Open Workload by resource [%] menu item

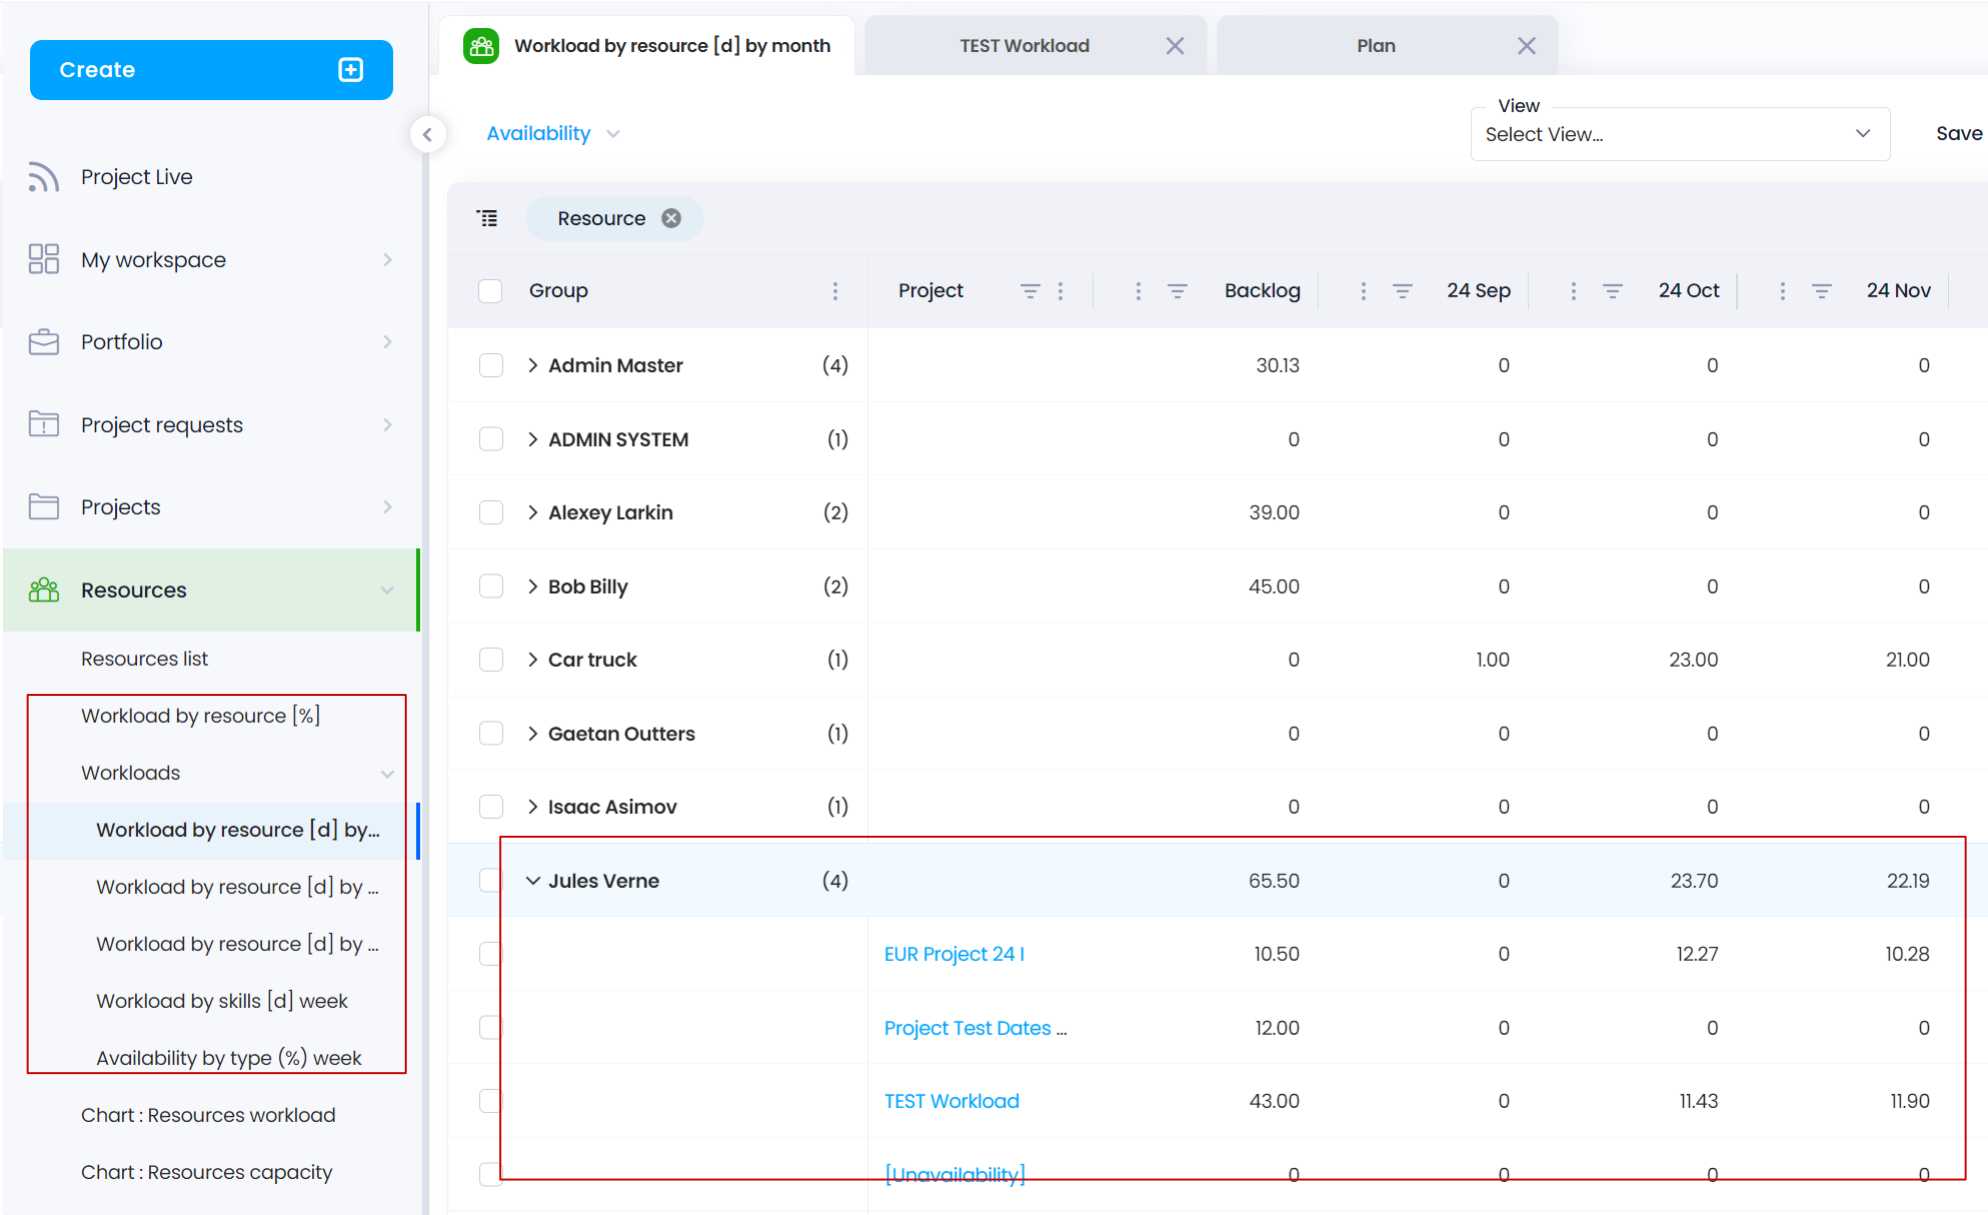(x=200, y=716)
